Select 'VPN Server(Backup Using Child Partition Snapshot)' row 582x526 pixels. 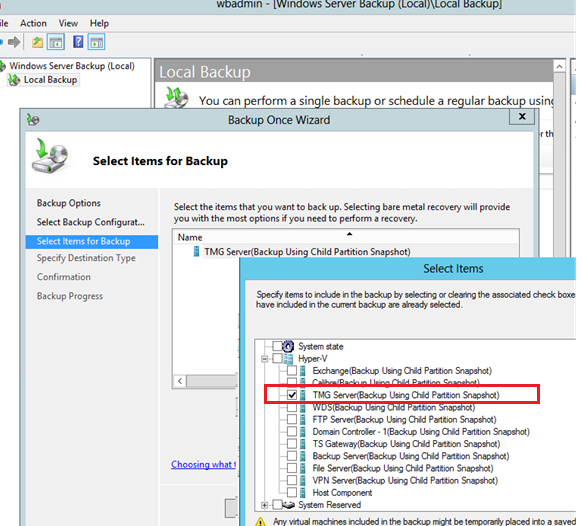point(405,481)
